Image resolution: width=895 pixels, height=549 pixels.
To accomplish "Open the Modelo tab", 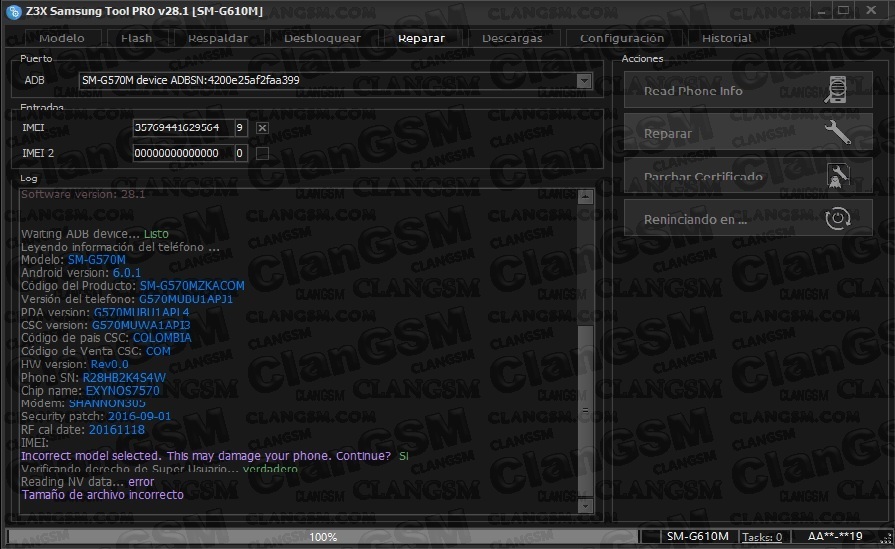I will [62, 38].
